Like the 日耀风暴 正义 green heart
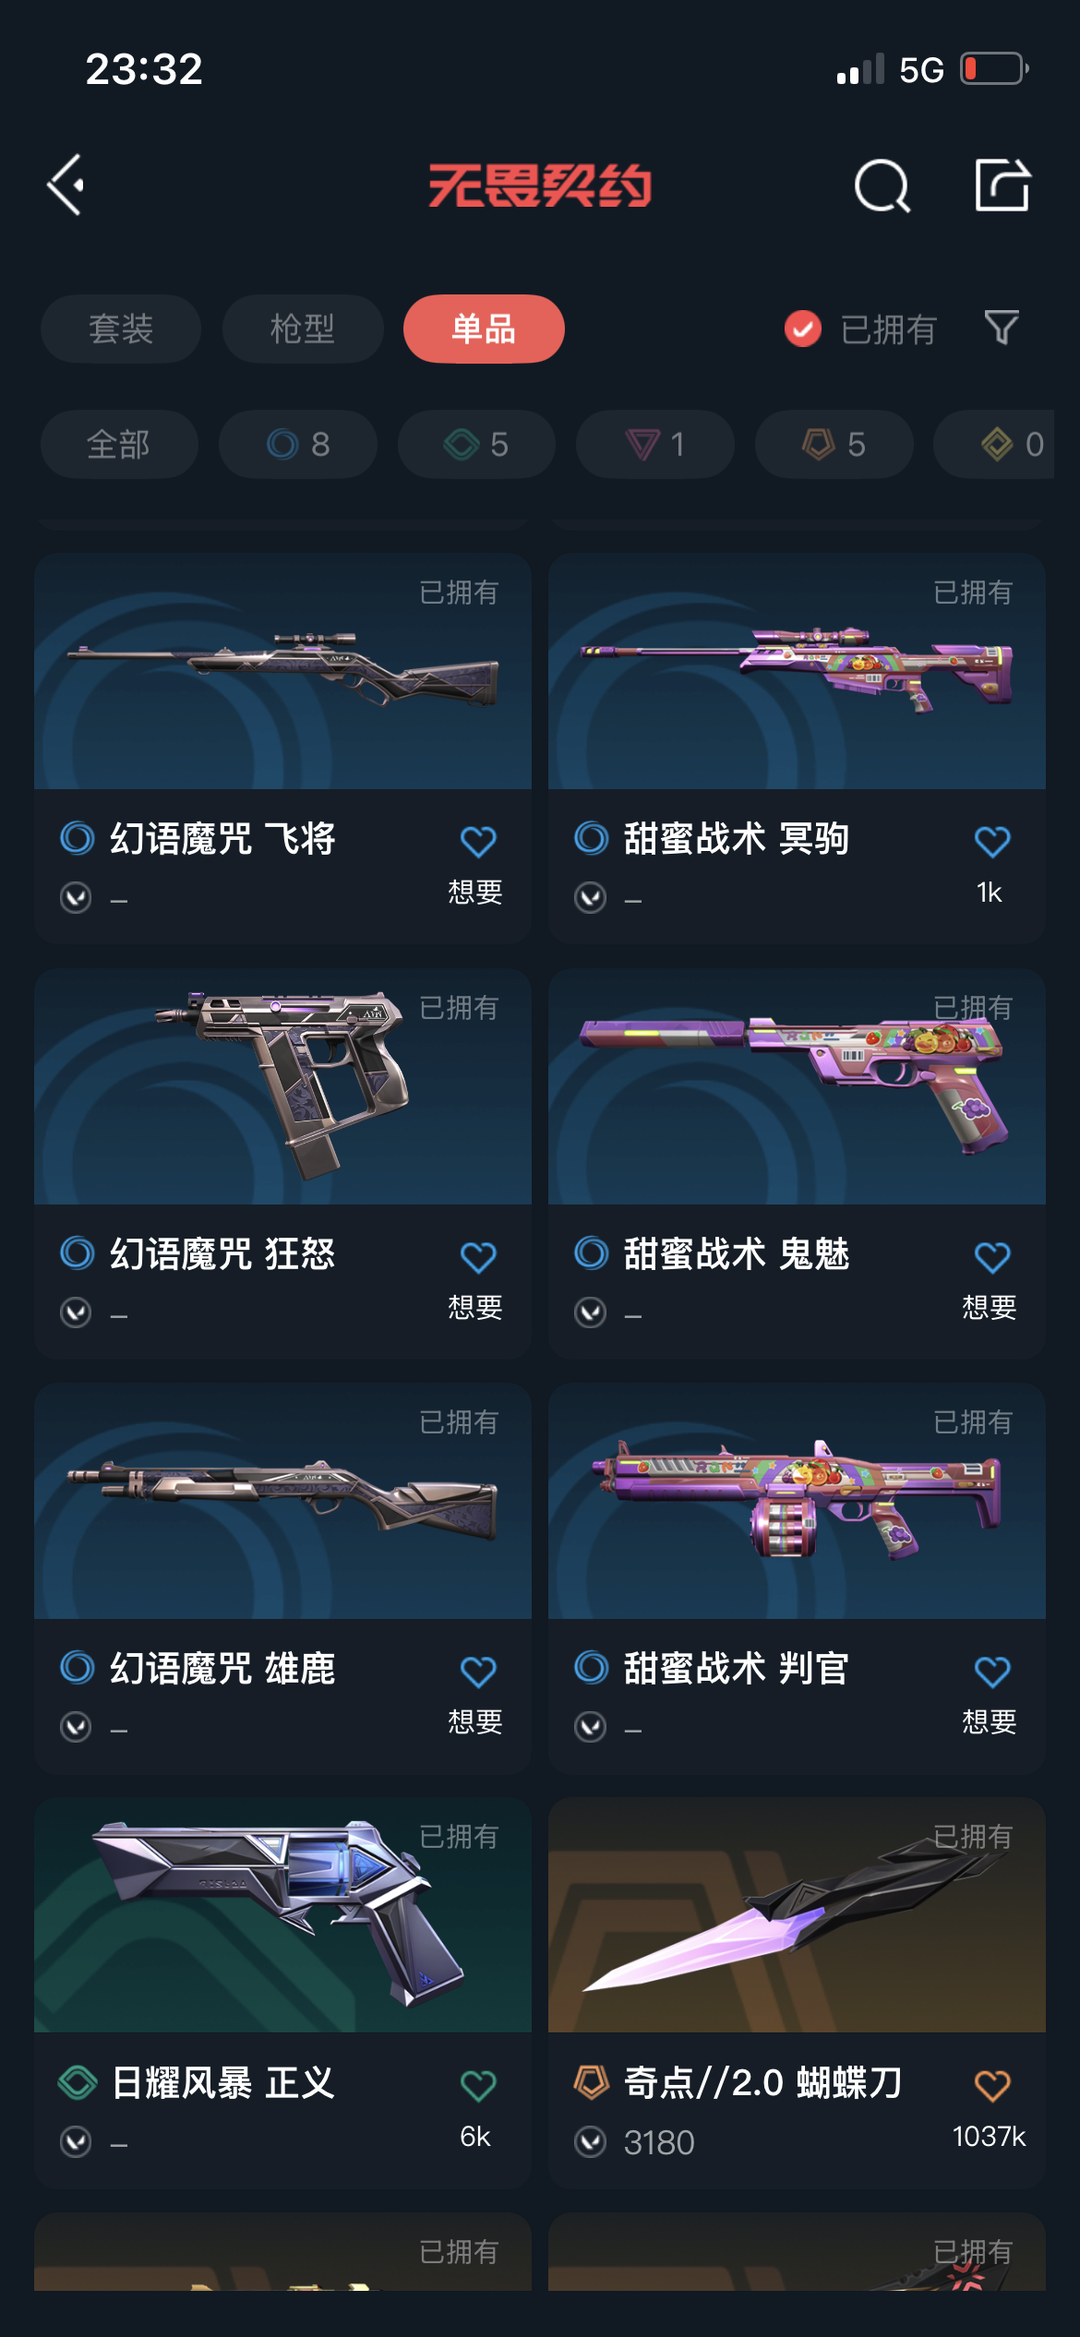Image resolution: width=1080 pixels, height=2337 pixels. pos(478,2086)
